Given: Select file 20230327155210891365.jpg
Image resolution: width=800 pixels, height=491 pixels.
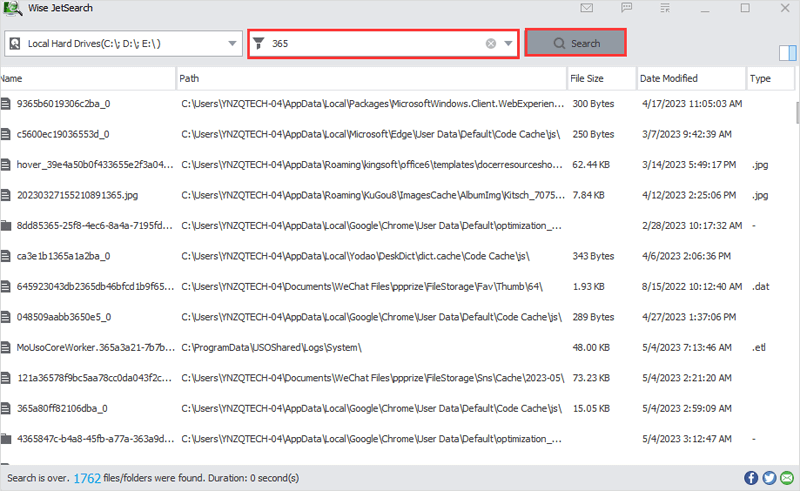Looking at the screenshot, I should tap(78, 195).
